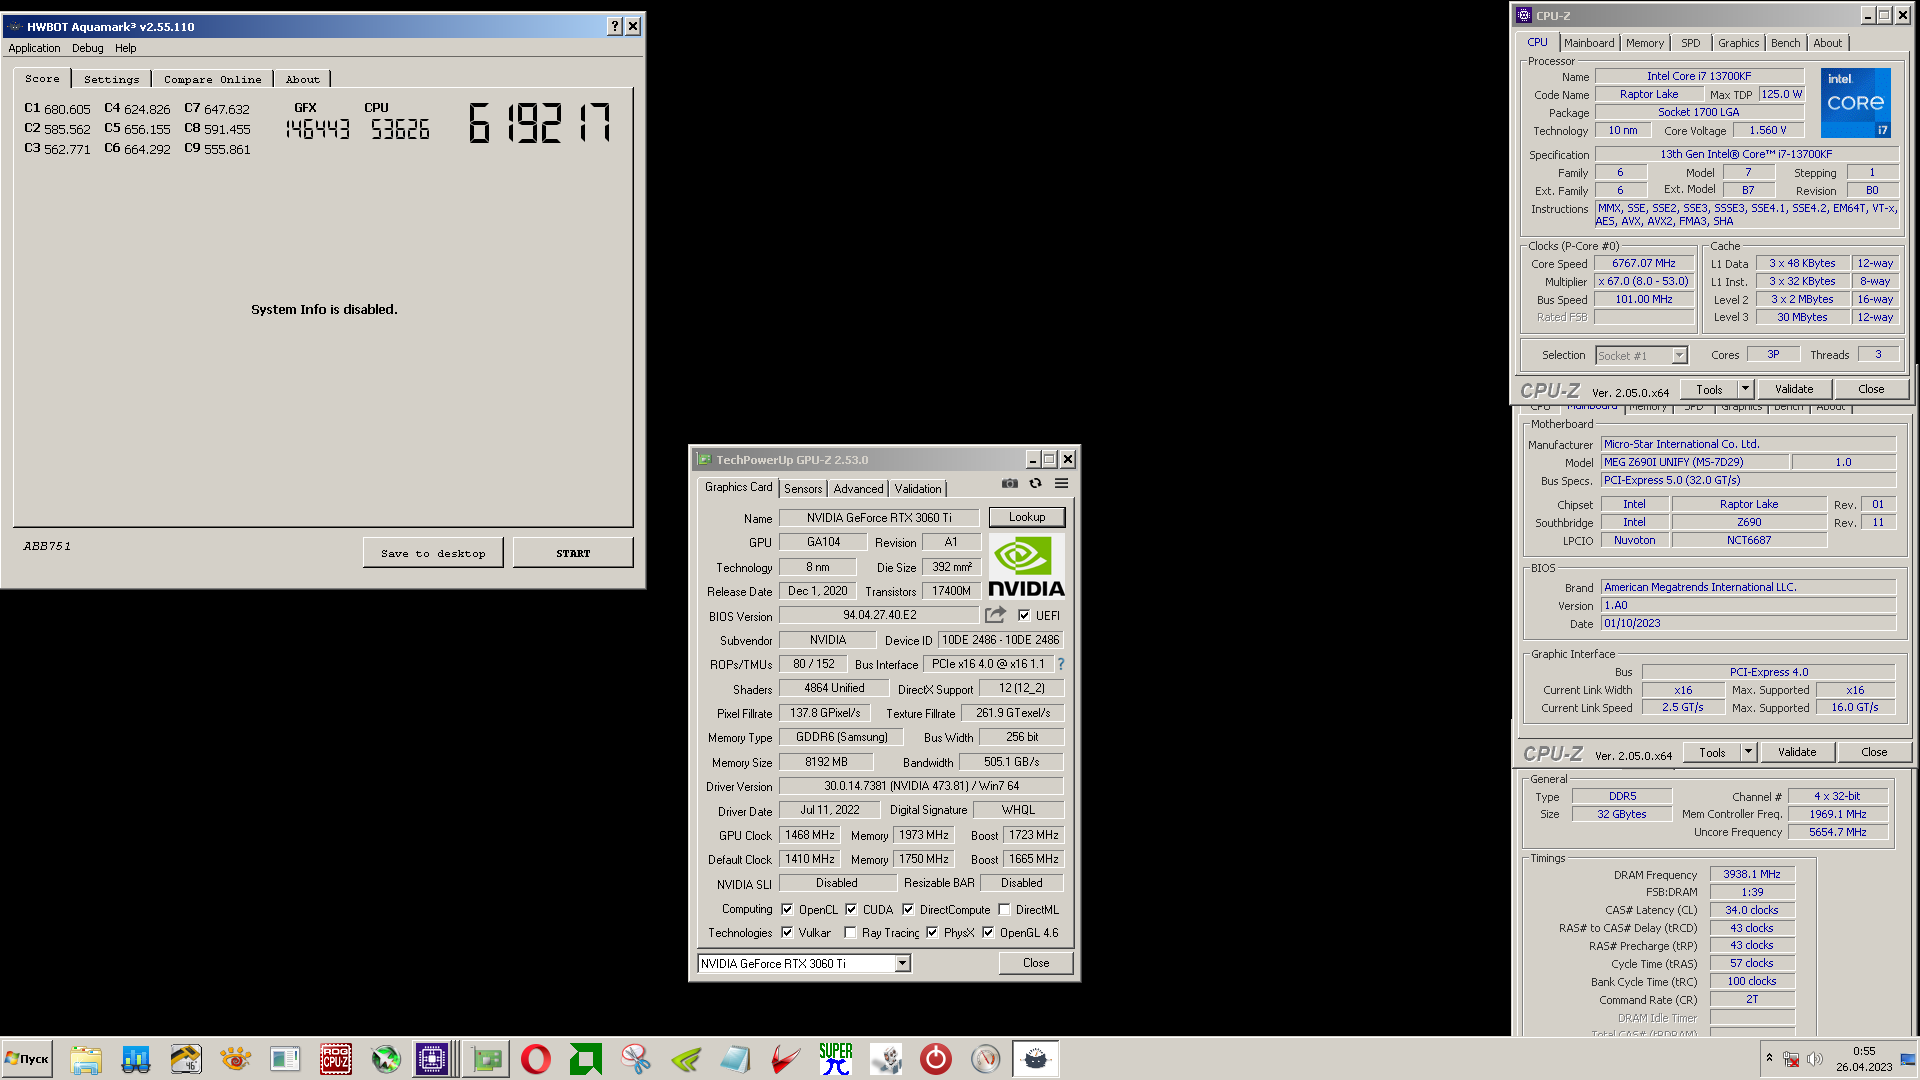
Task: Switch to the GPU-Z Sensors tab
Action: click(x=803, y=489)
